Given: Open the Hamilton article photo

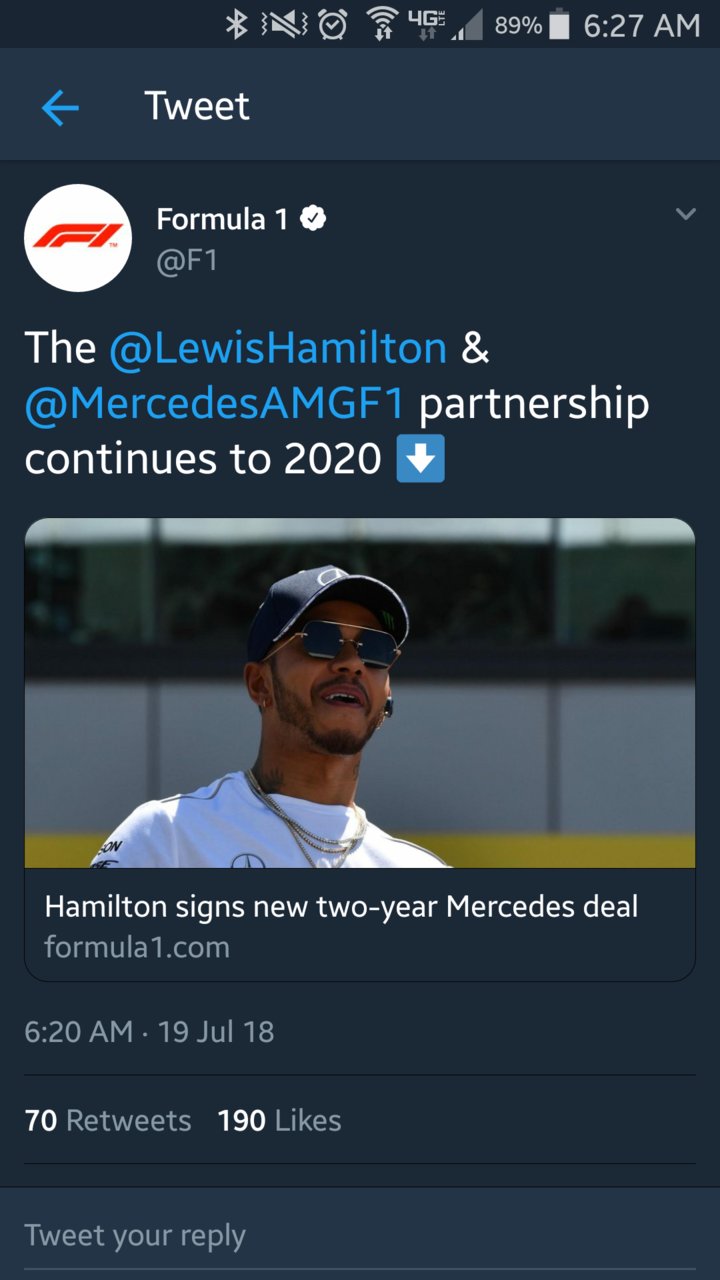Looking at the screenshot, I should click(x=360, y=693).
